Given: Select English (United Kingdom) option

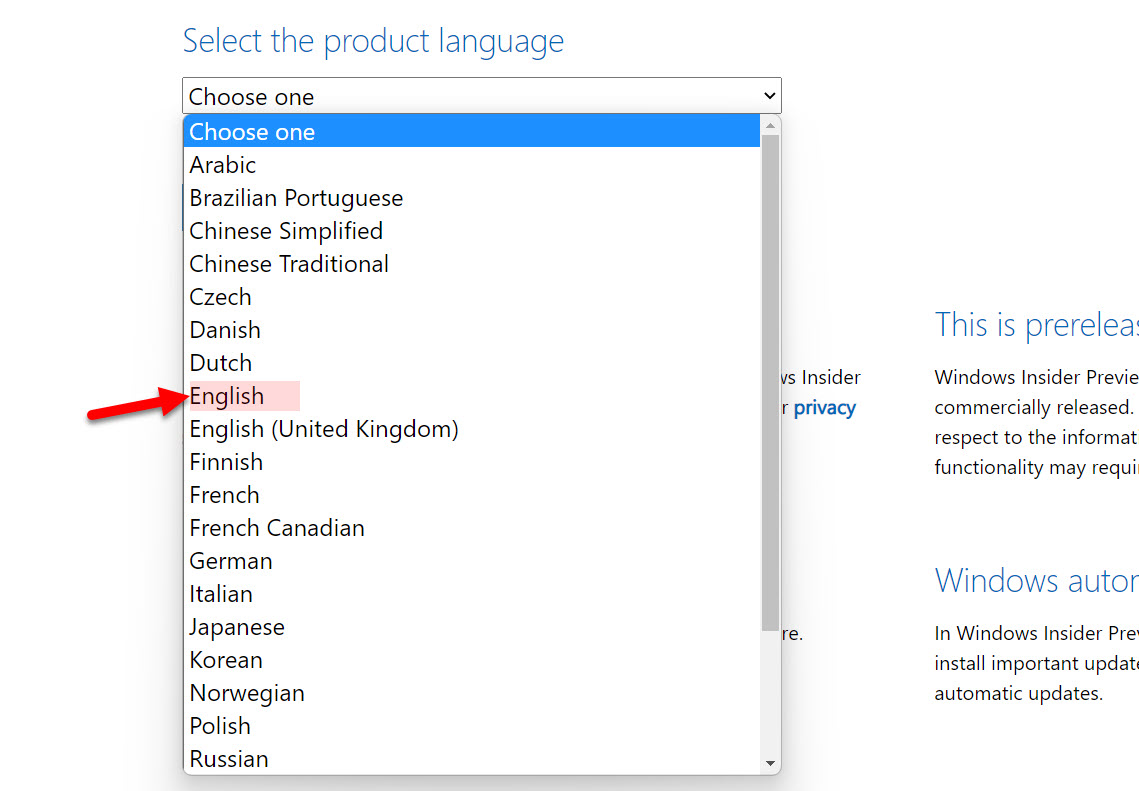Looking at the screenshot, I should [324, 429].
